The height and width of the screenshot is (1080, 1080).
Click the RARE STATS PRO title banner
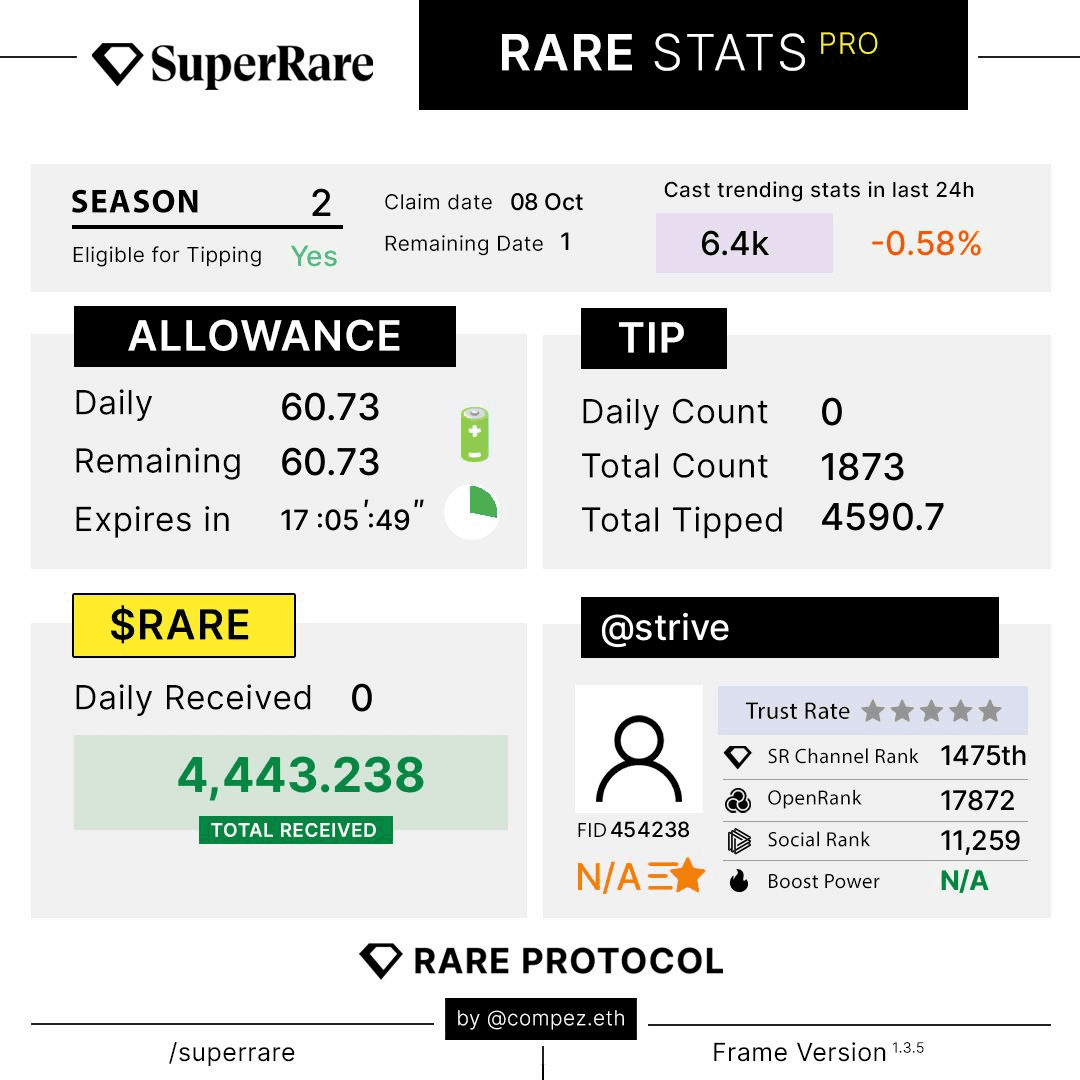tap(693, 54)
